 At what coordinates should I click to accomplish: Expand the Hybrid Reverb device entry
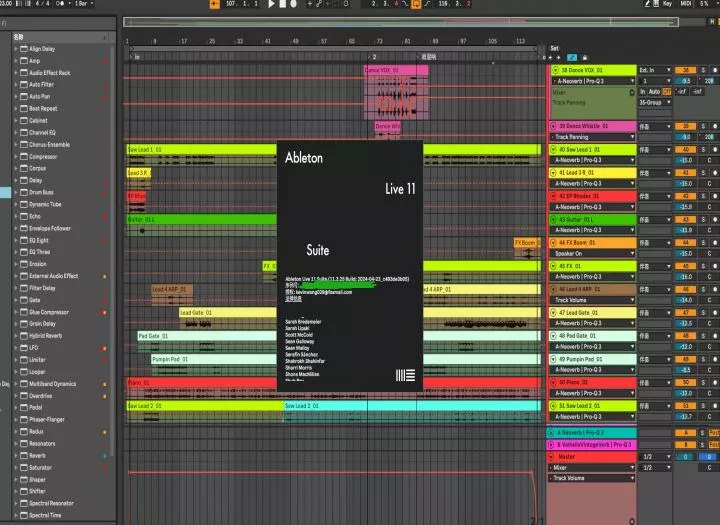16,336
